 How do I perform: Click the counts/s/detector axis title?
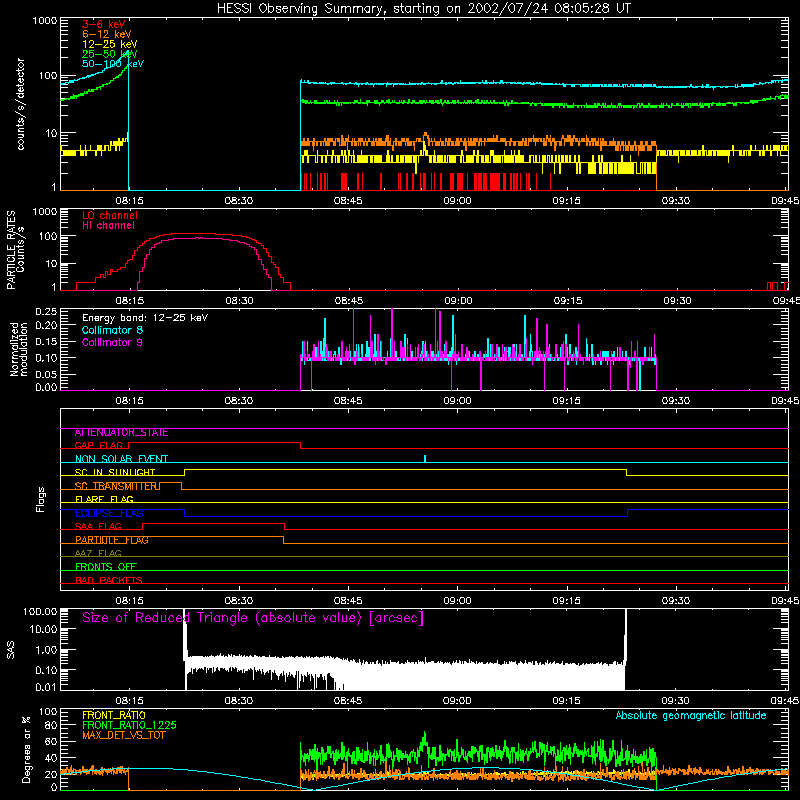(x=20, y=104)
